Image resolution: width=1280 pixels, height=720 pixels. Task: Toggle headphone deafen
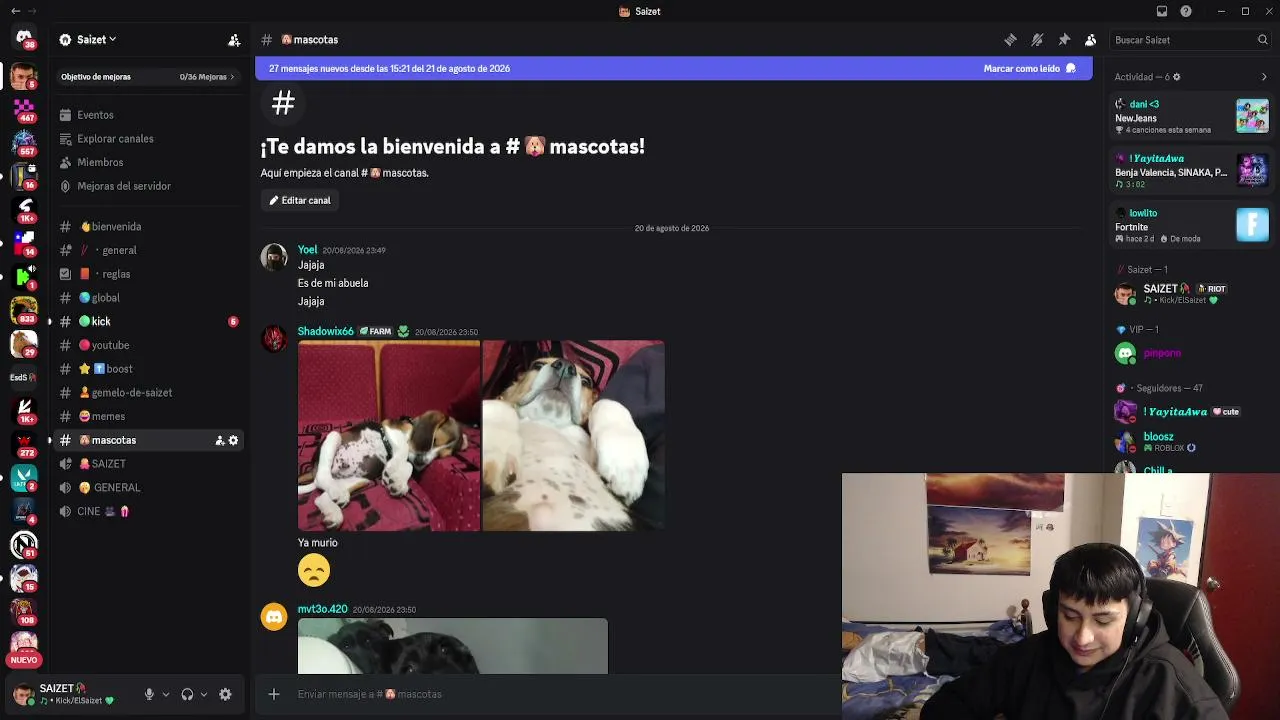[x=187, y=694]
